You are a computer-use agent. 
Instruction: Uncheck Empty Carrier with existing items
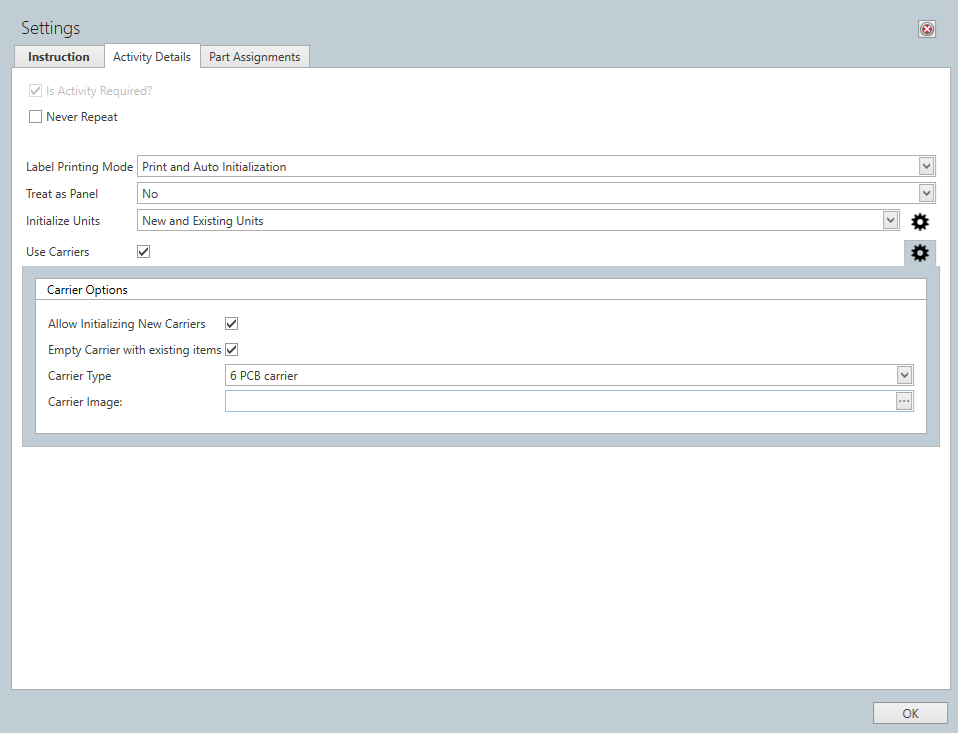click(x=230, y=349)
